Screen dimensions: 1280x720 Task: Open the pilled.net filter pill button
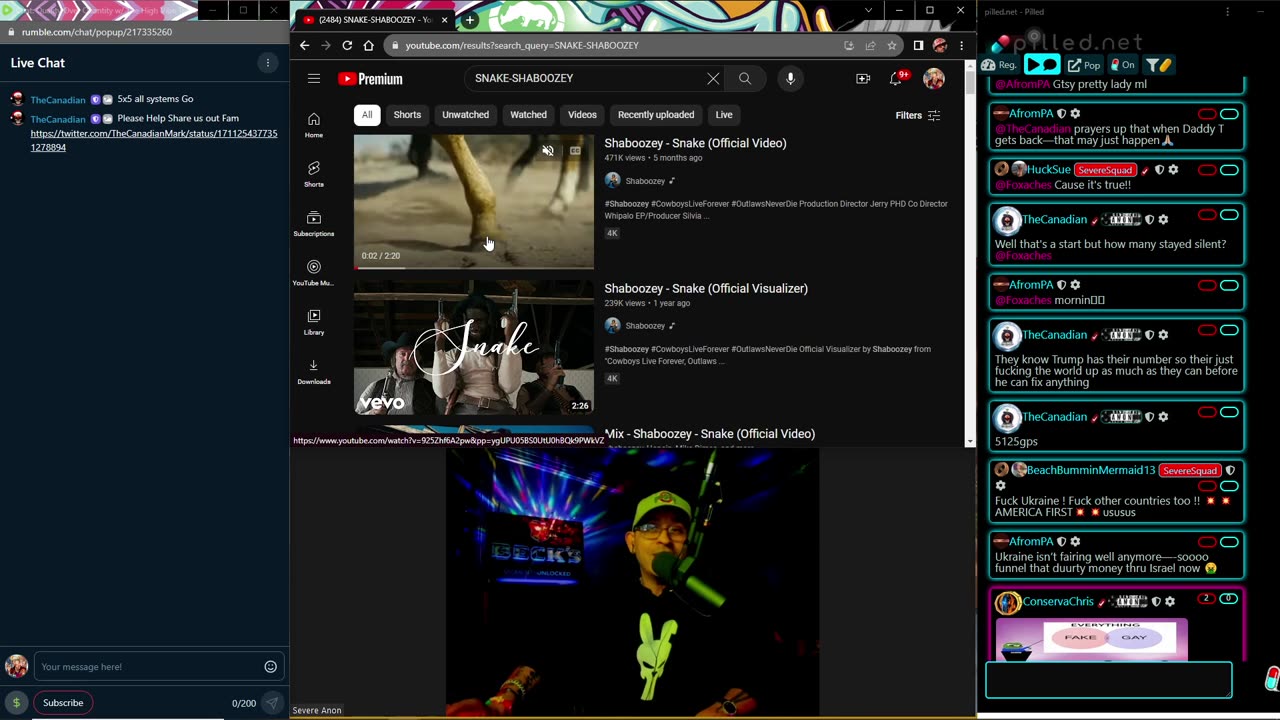tap(1157, 65)
